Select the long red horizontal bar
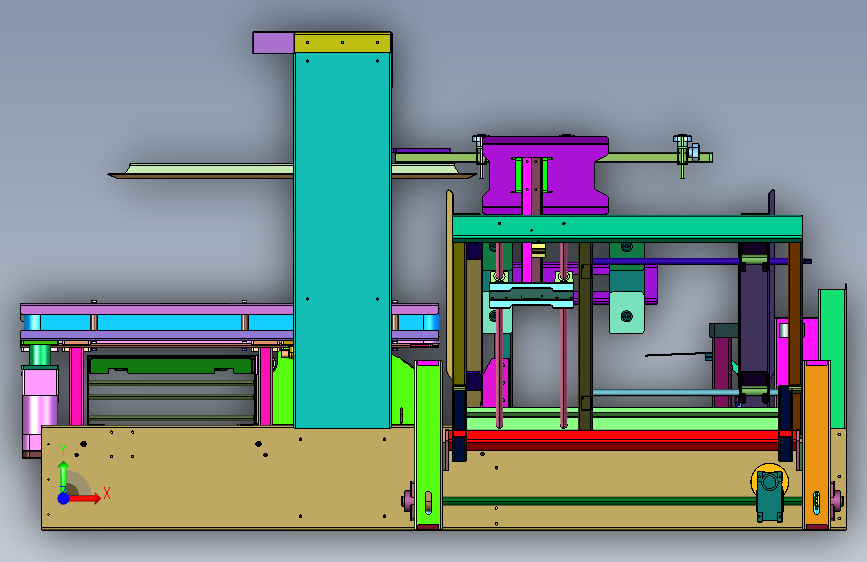The image size is (867, 562). click(x=621, y=436)
